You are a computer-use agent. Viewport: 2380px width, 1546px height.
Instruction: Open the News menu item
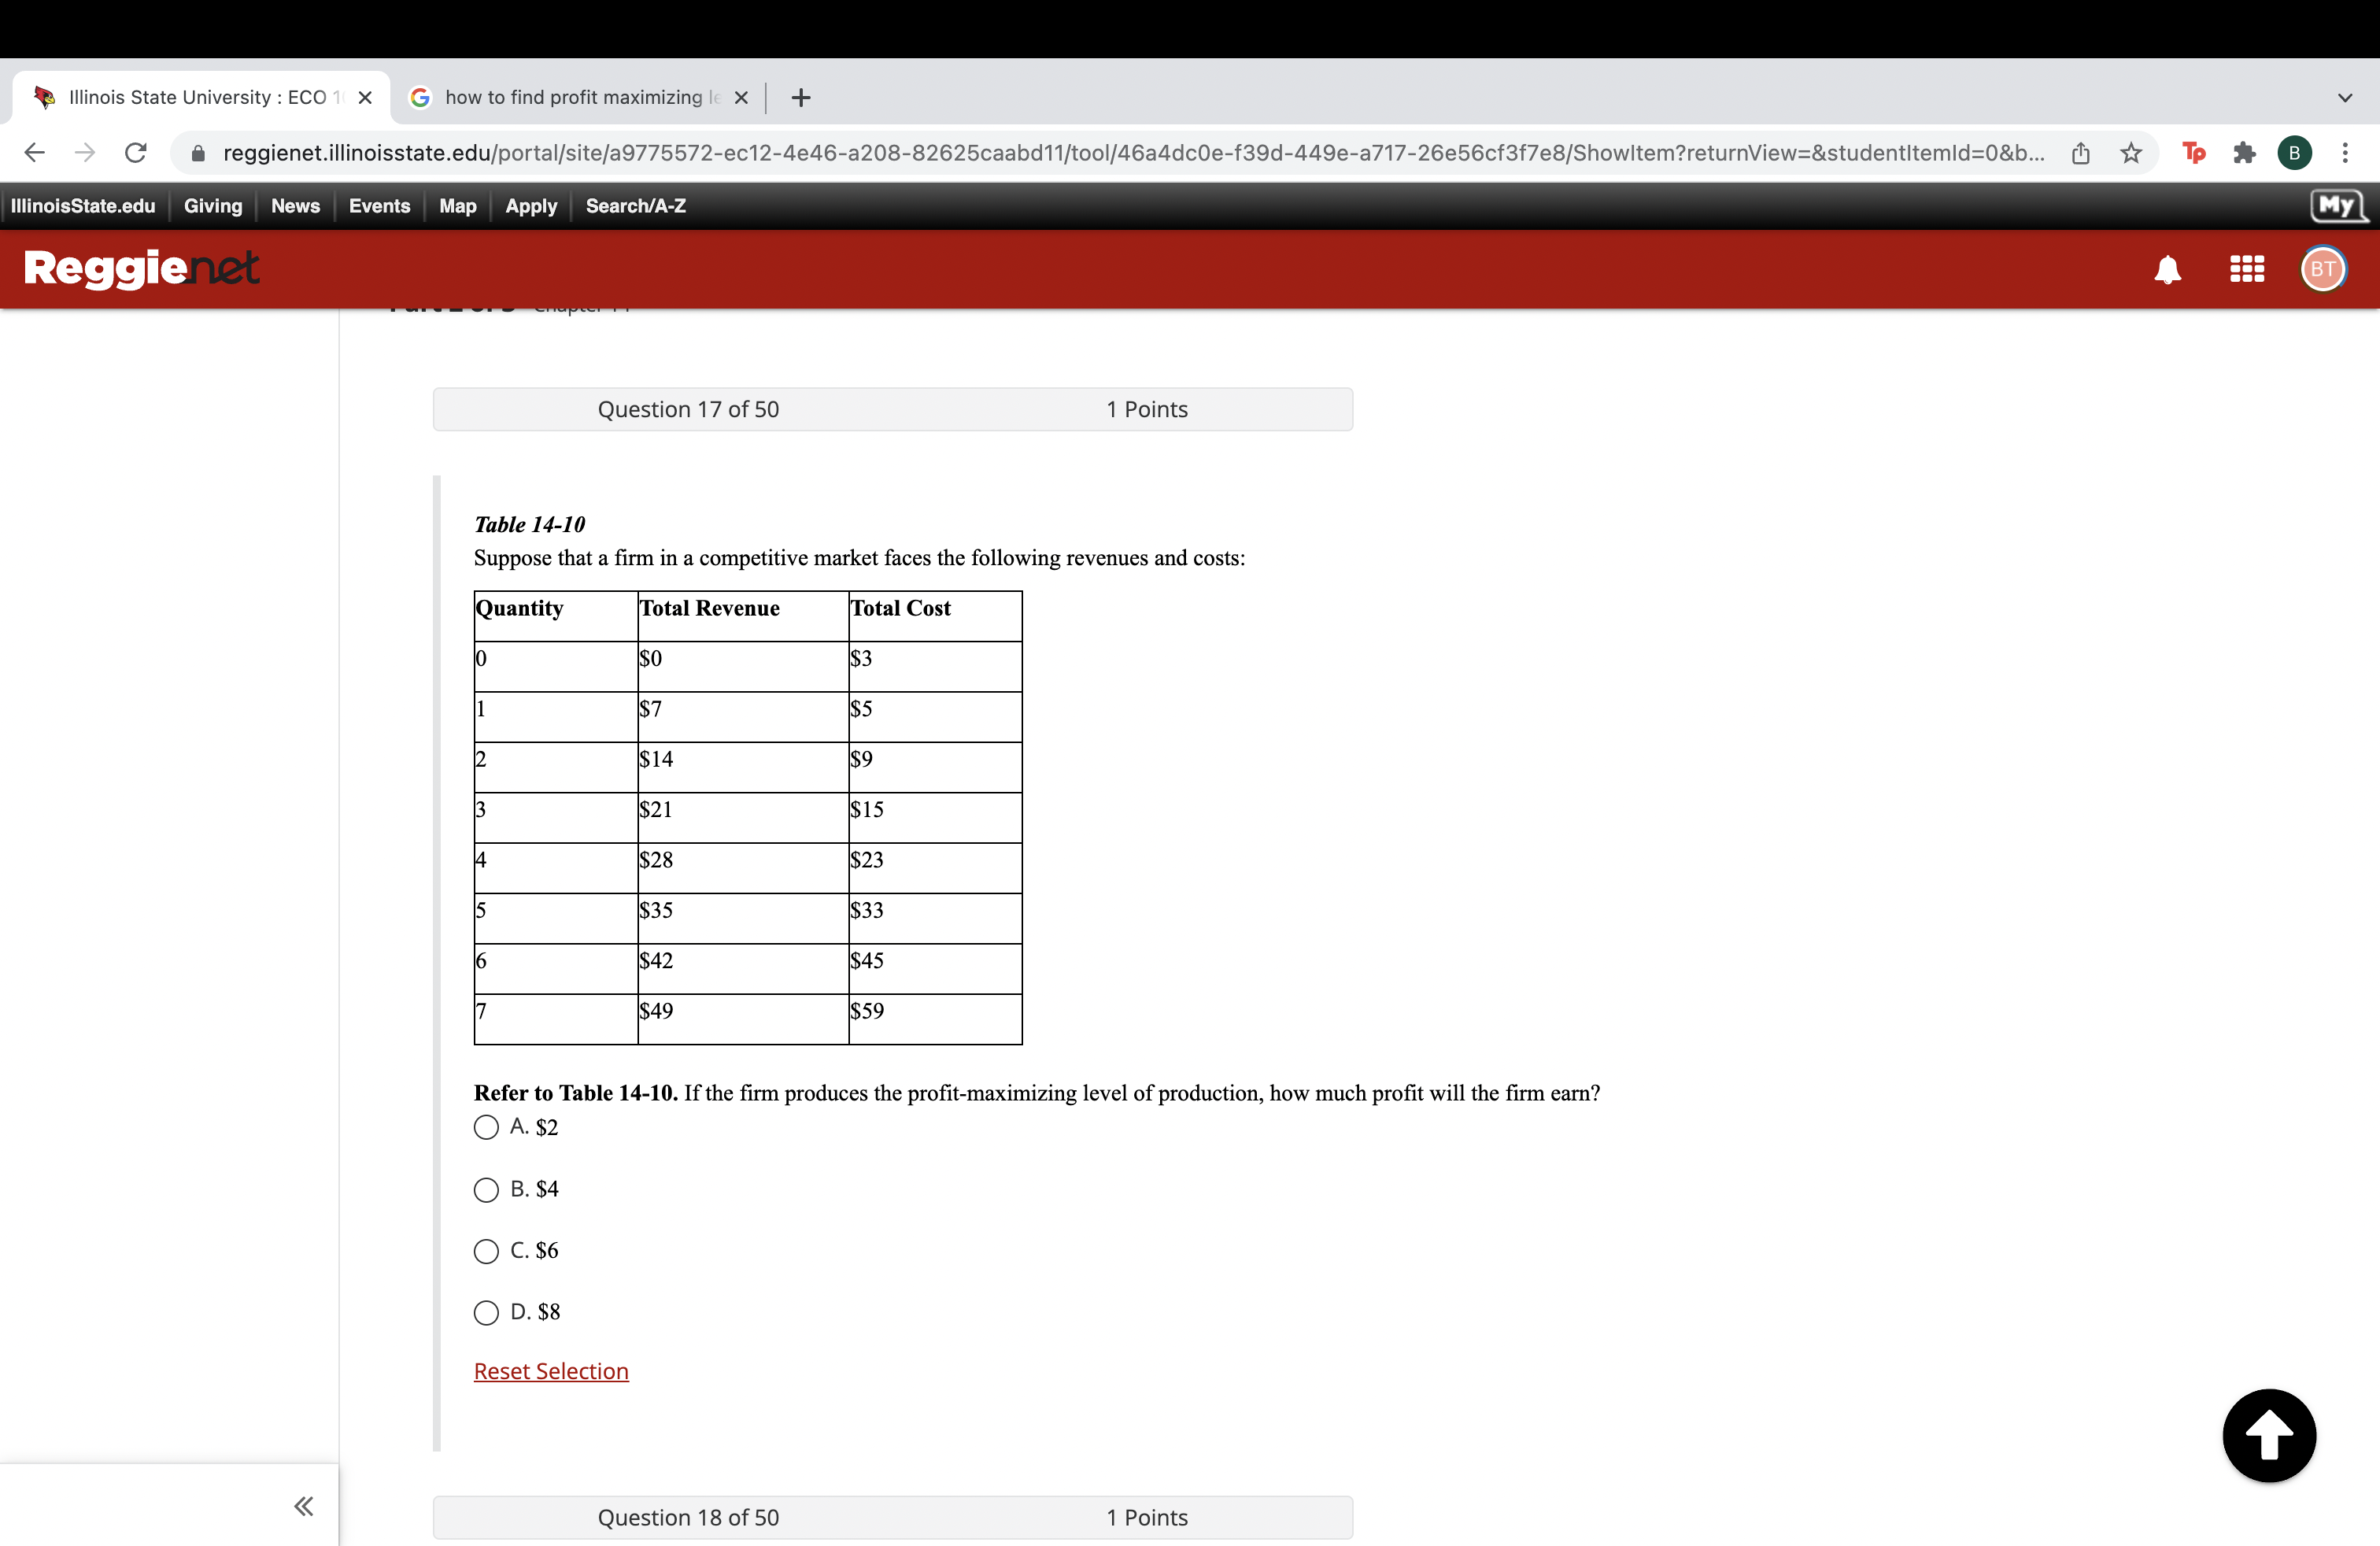point(294,205)
